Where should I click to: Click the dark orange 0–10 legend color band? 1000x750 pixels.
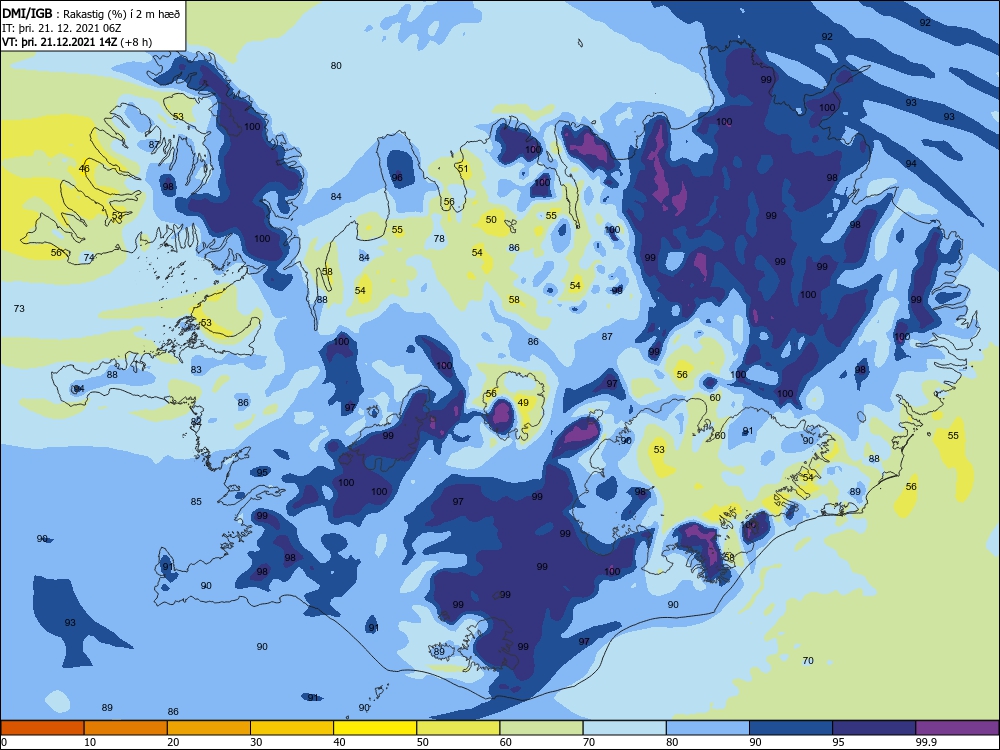tap(43, 728)
